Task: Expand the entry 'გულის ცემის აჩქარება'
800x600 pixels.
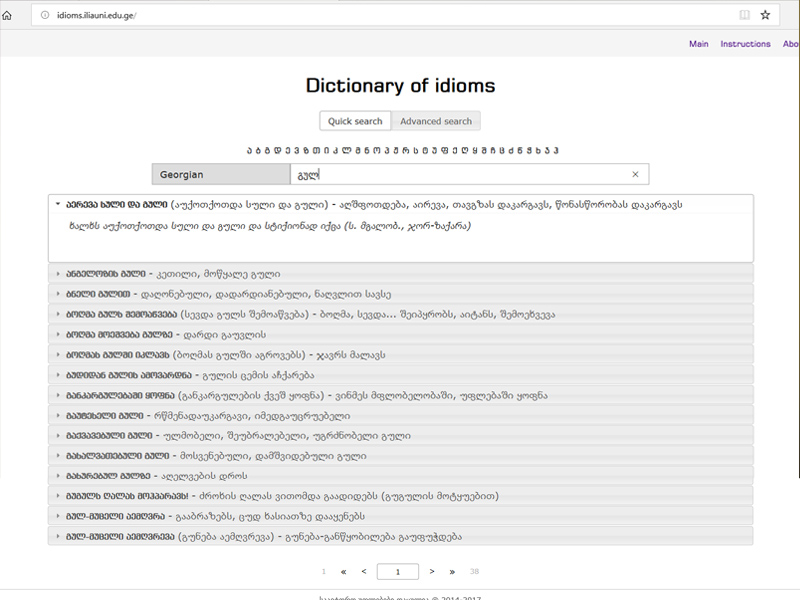Action: coord(401,375)
